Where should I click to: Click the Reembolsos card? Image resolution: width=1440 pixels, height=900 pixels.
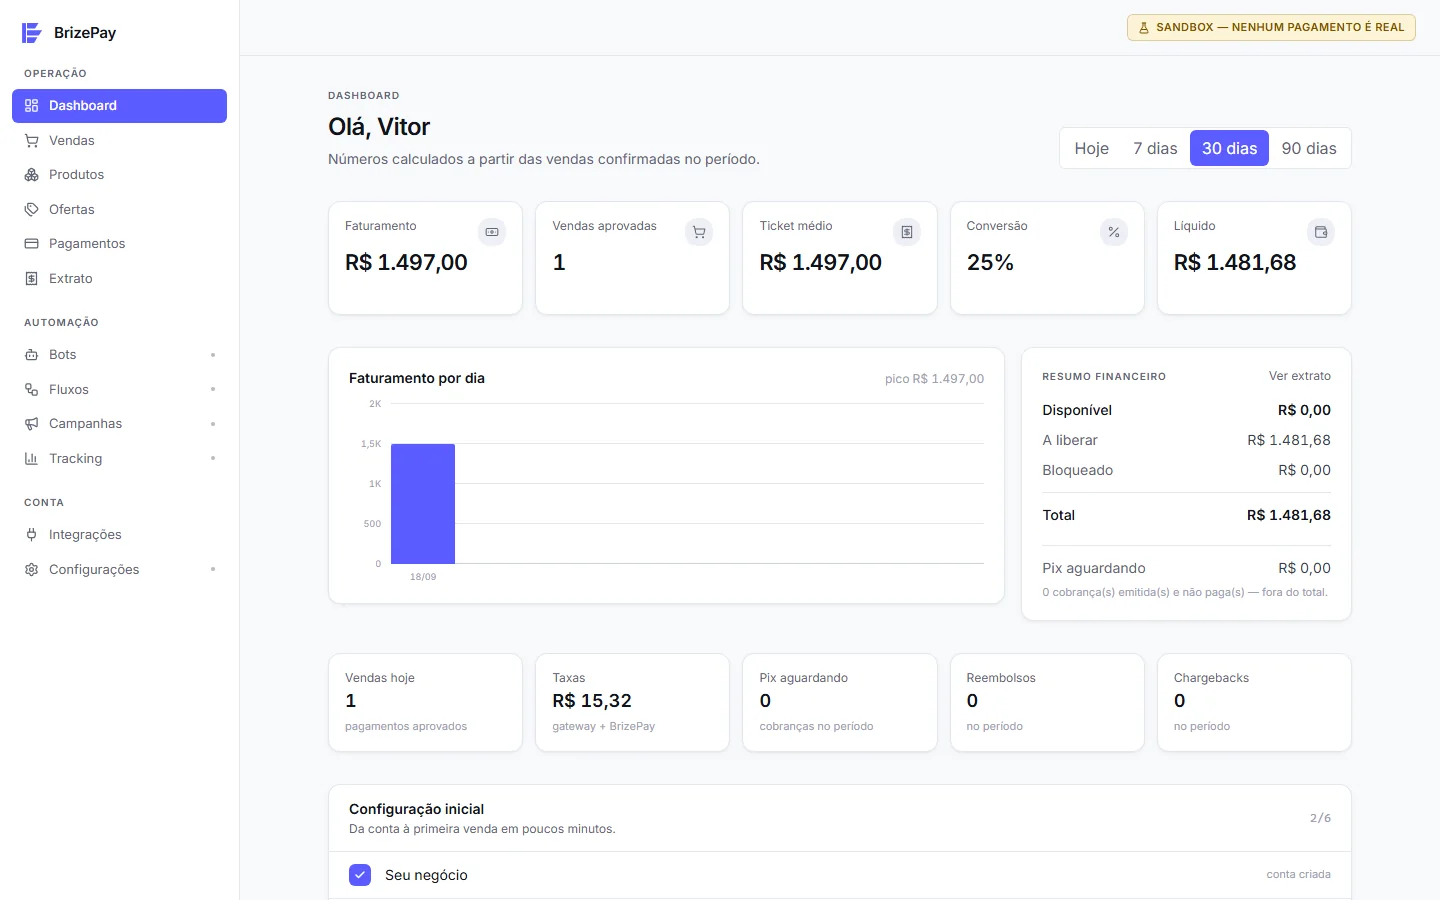point(1047,702)
